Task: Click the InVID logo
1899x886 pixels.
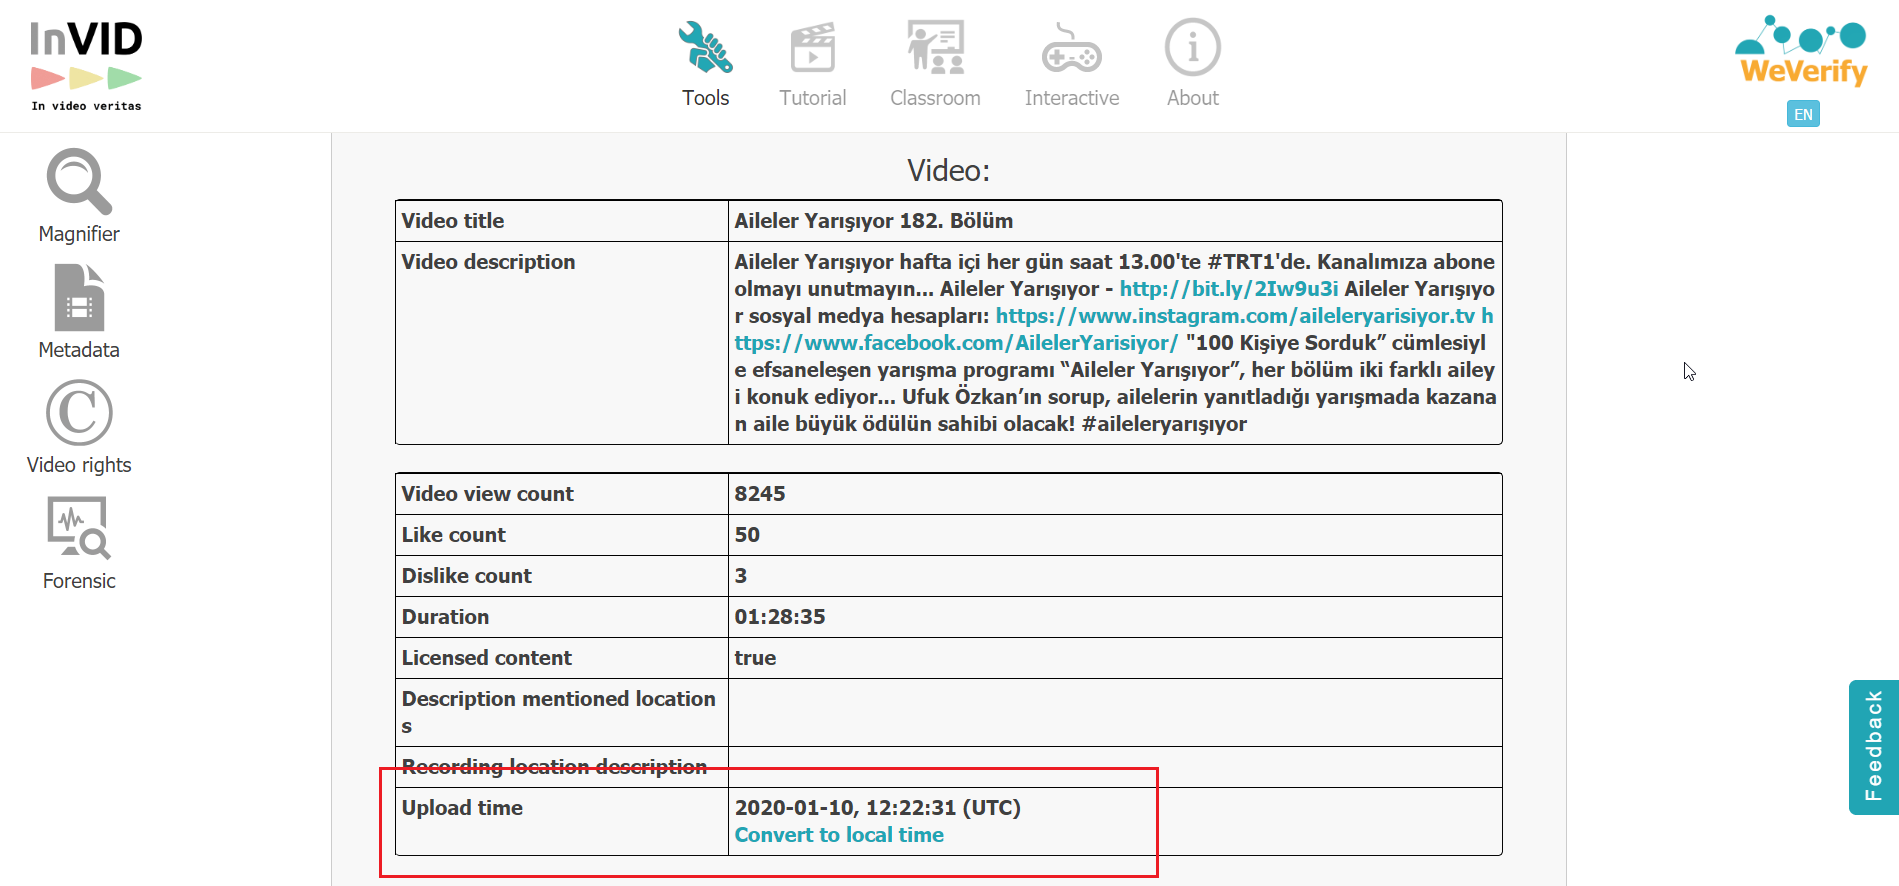Action: coord(86,66)
